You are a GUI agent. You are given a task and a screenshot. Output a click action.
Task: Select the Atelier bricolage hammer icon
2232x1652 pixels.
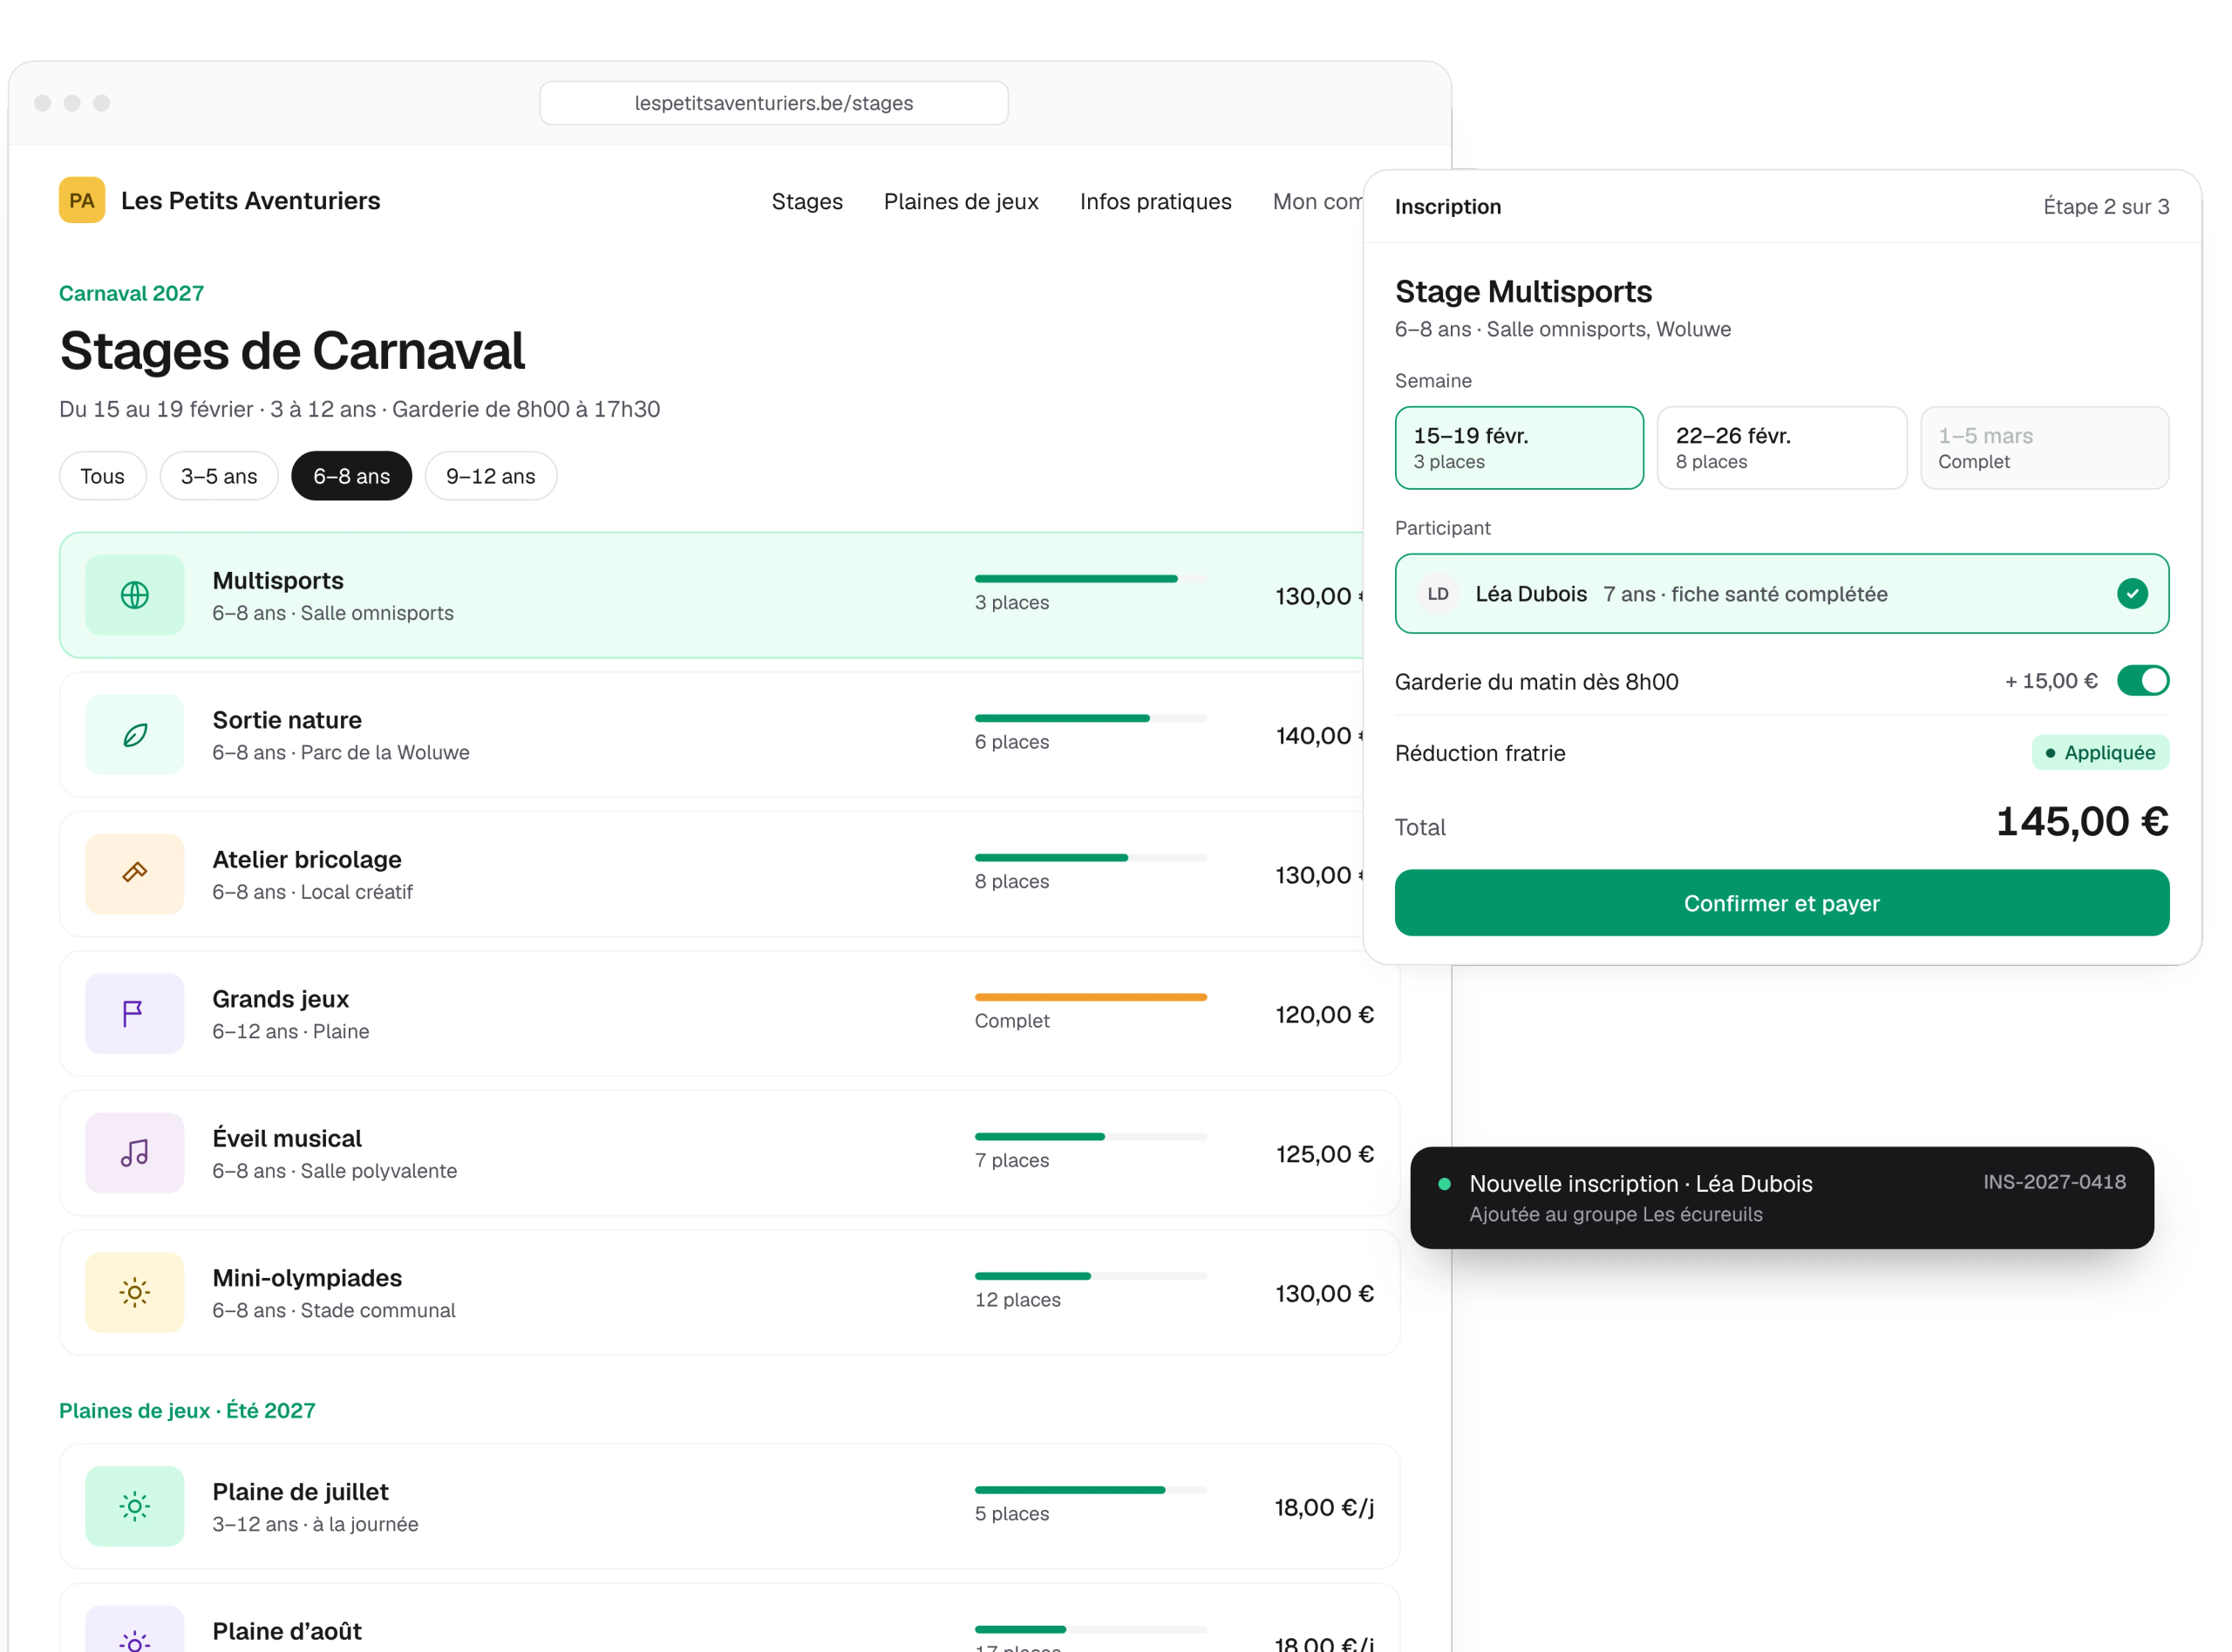click(x=134, y=874)
